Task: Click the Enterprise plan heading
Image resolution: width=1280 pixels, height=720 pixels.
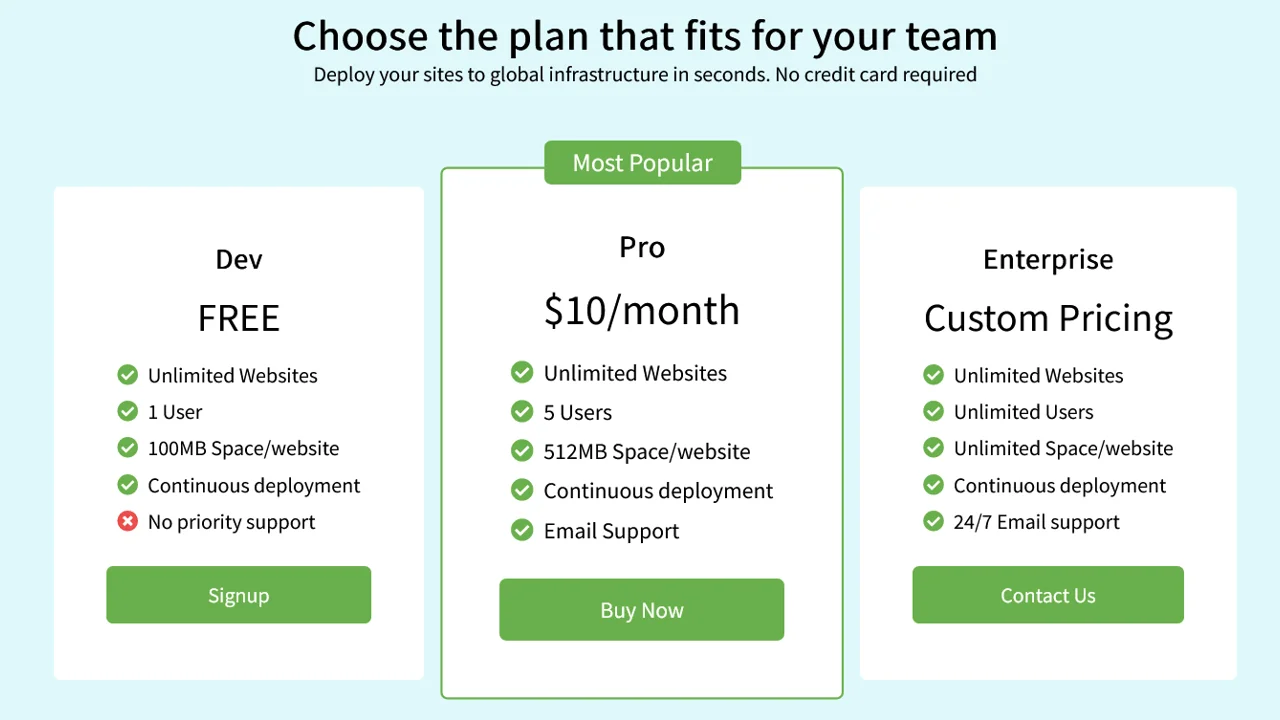Action: (x=1047, y=259)
